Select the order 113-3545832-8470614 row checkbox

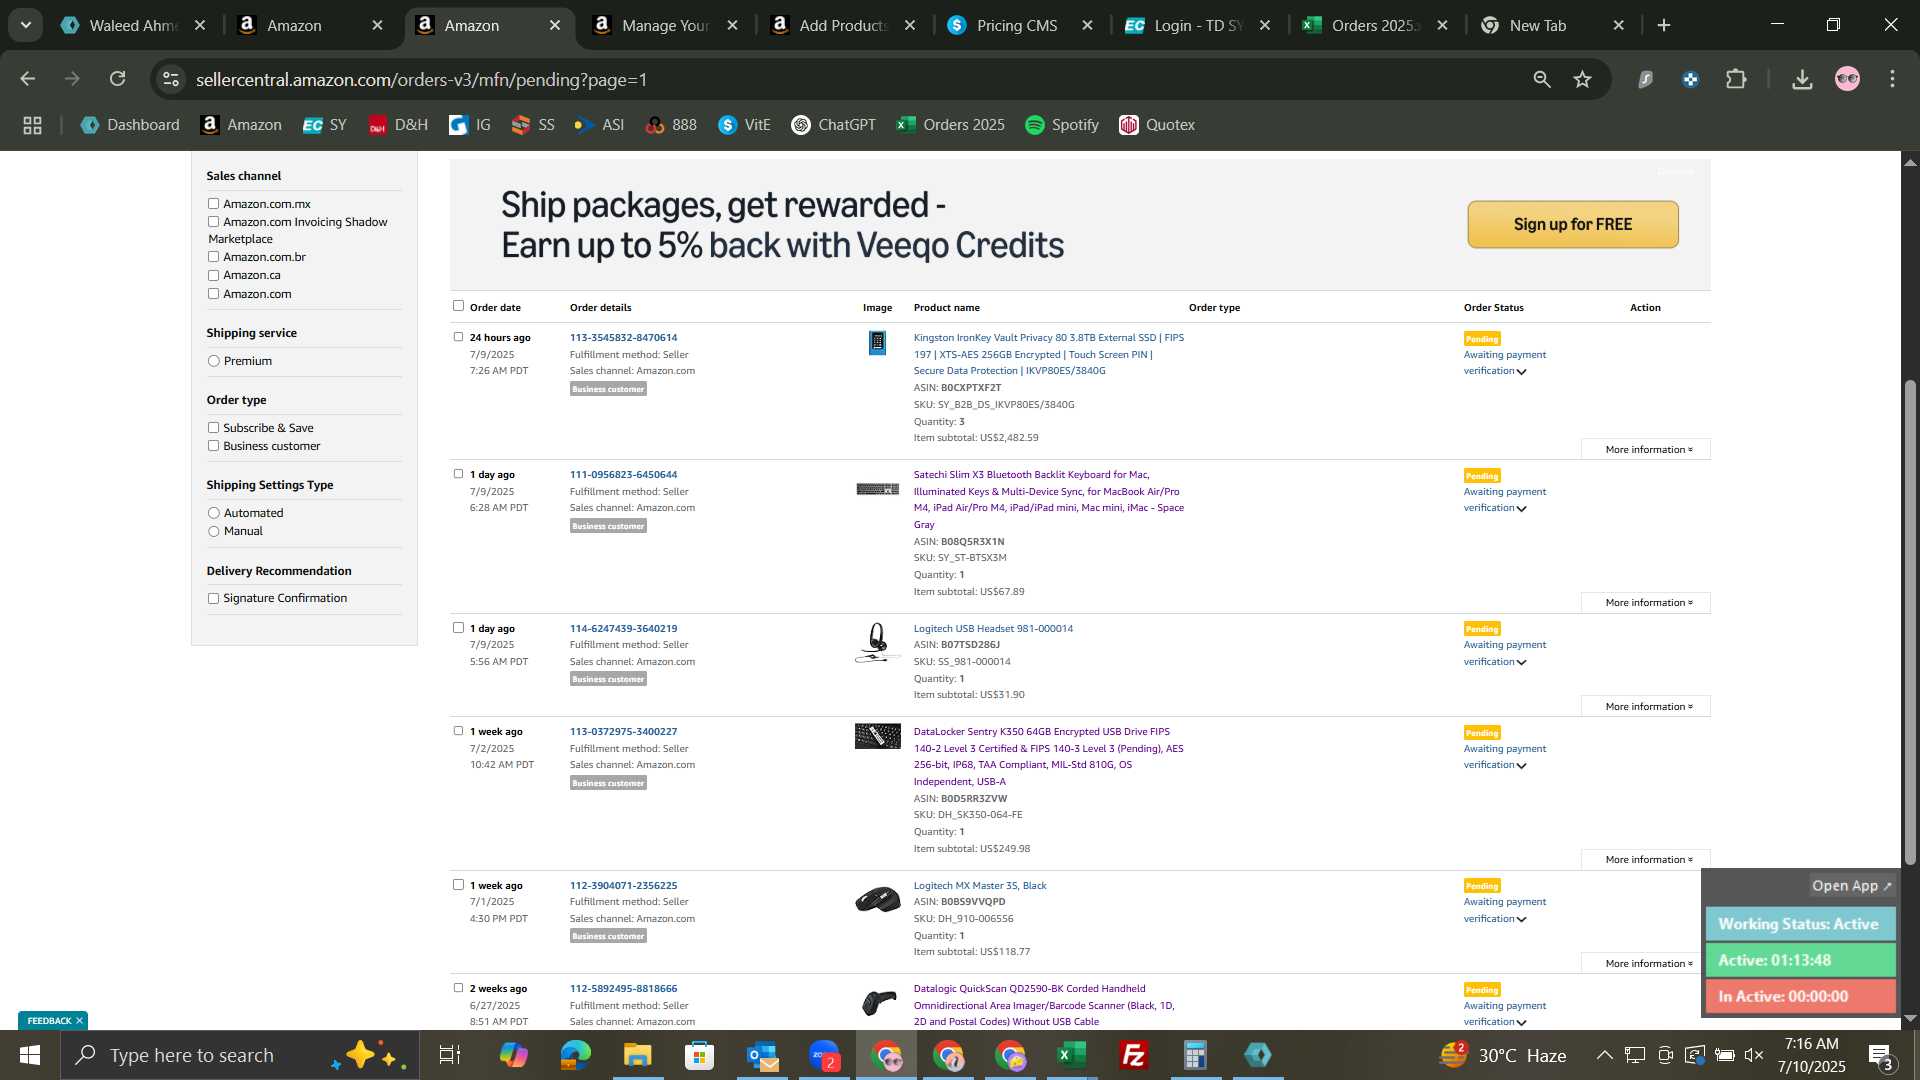pos(458,337)
